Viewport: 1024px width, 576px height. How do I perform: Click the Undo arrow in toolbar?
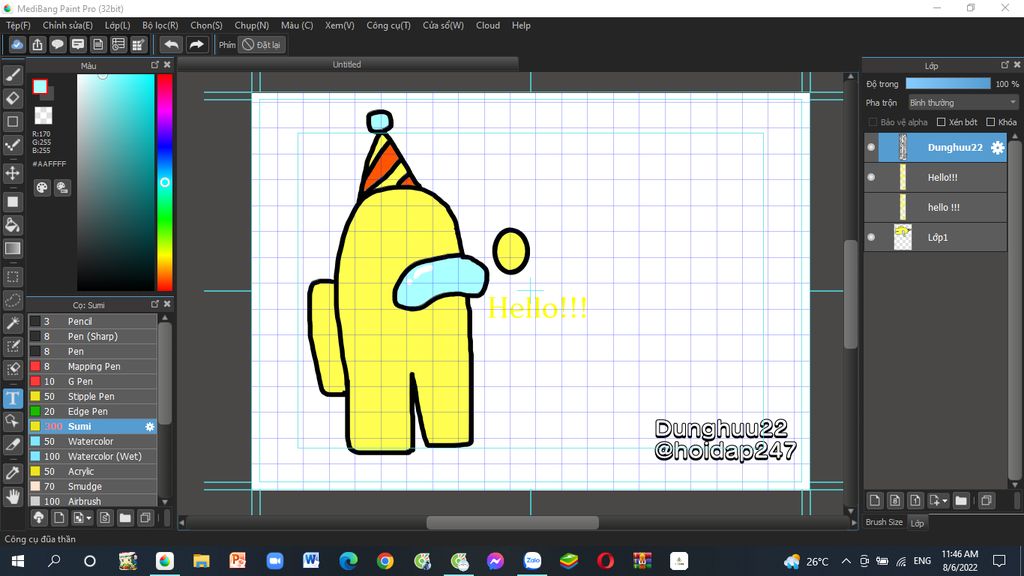click(171, 44)
